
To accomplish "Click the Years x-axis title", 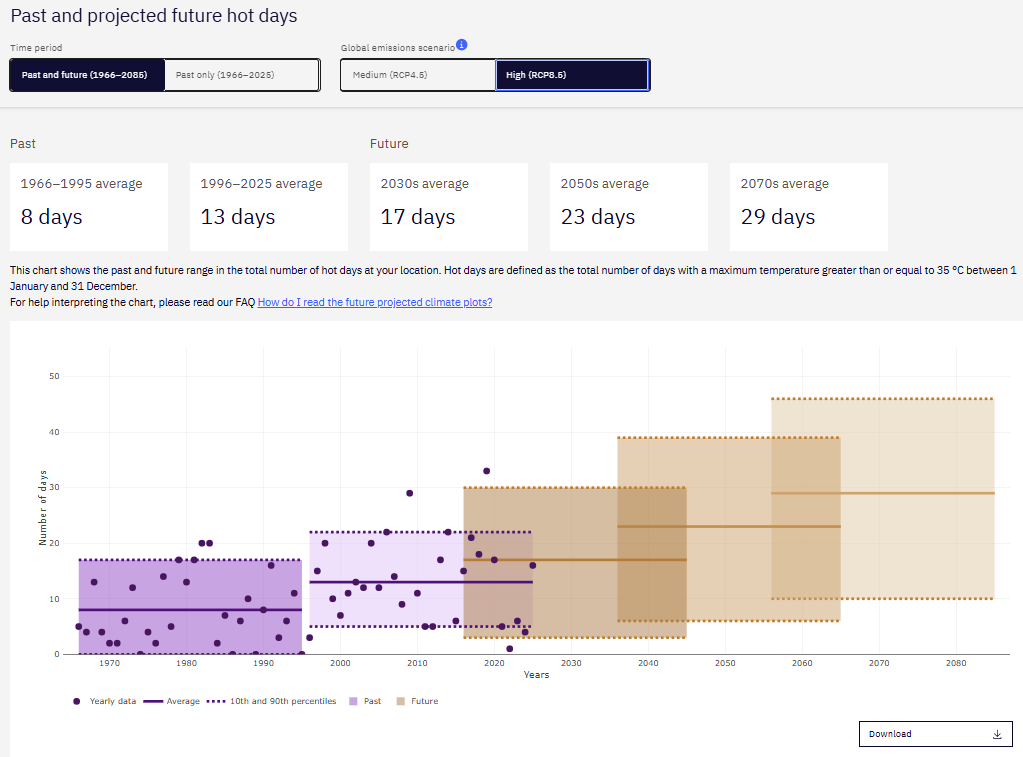I will [x=536, y=675].
